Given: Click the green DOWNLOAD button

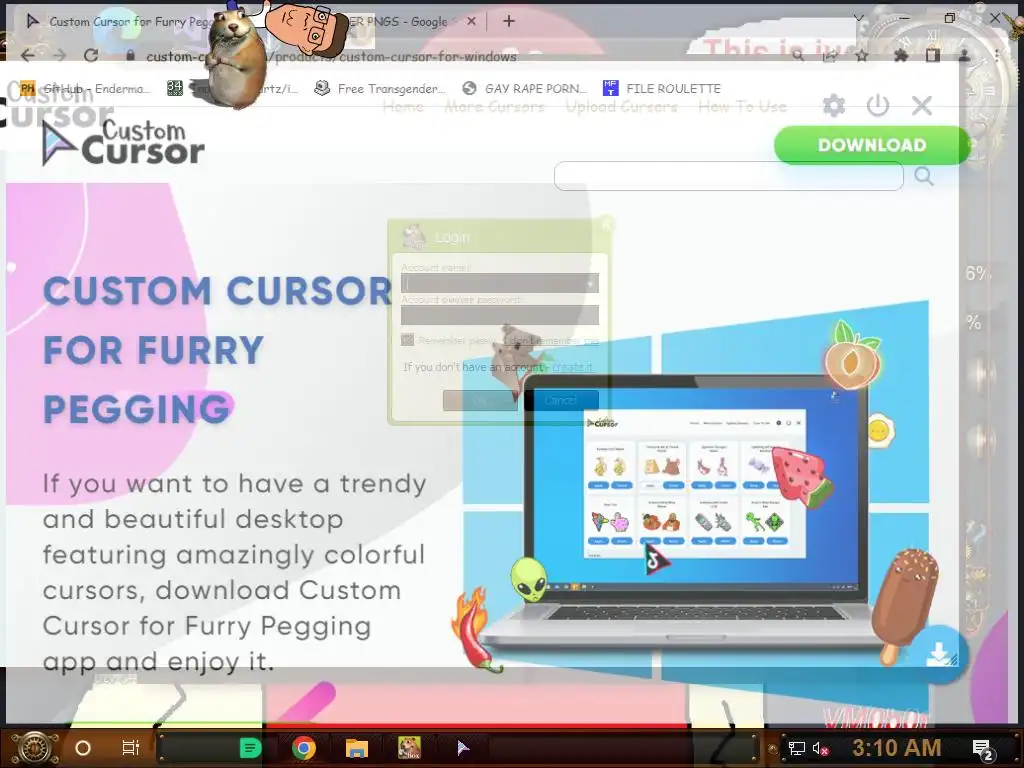Looking at the screenshot, I should pos(872,145).
